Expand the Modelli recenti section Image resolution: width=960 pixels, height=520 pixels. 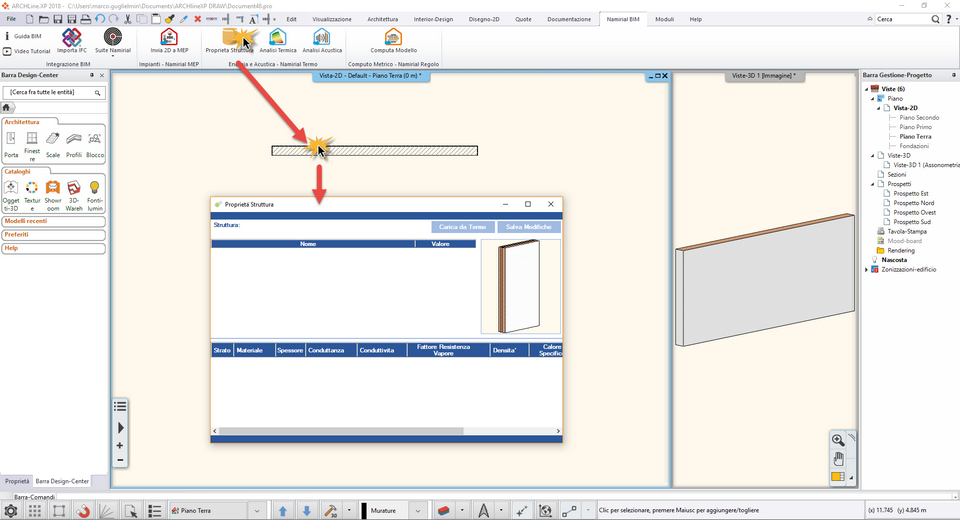coord(53,221)
